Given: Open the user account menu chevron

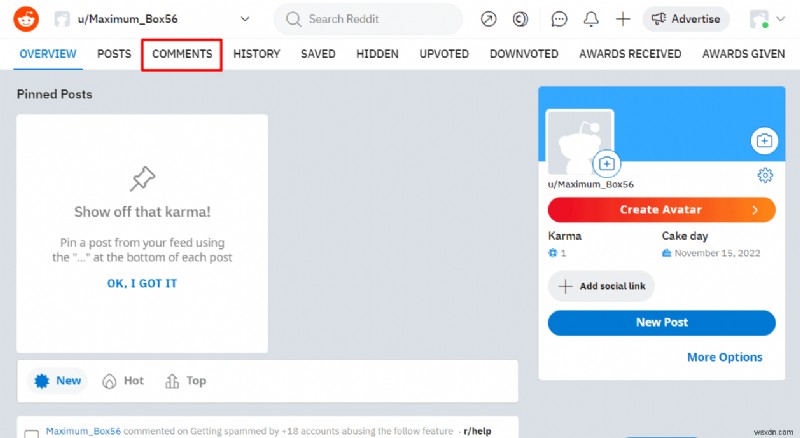Looking at the screenshot, I should coord(780,19).
